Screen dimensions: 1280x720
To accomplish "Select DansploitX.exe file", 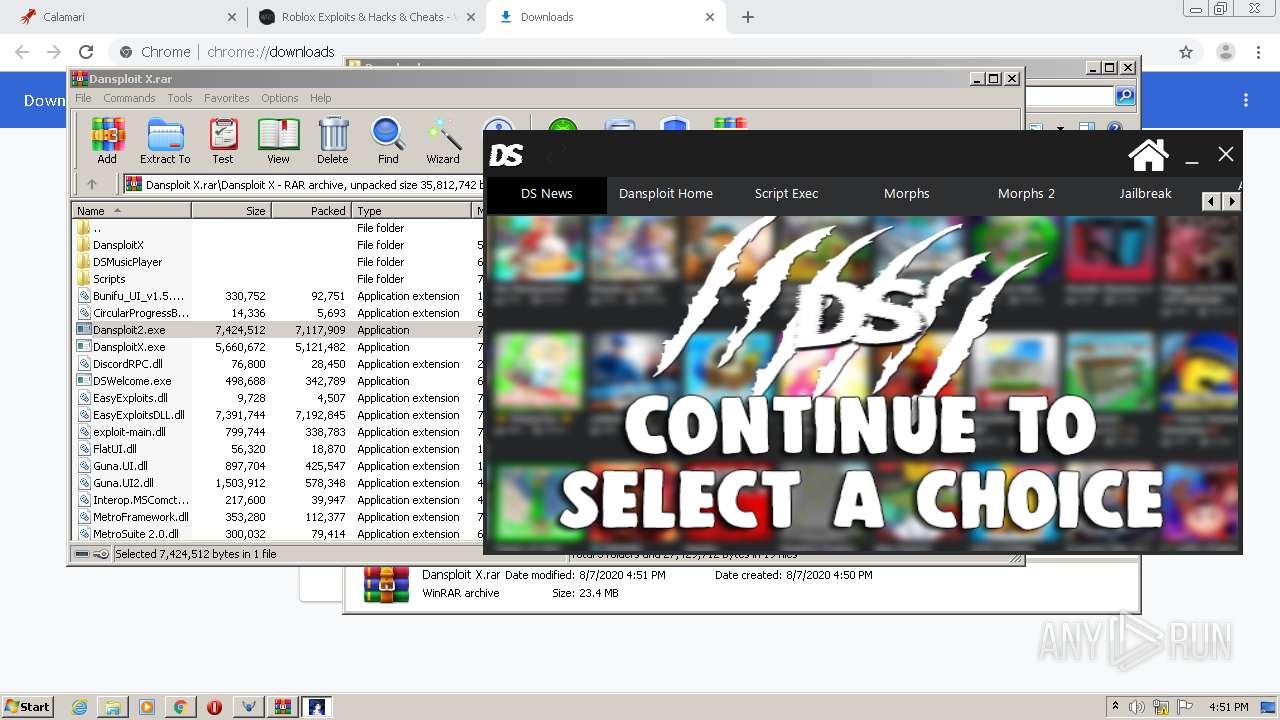I will (277, 347).
